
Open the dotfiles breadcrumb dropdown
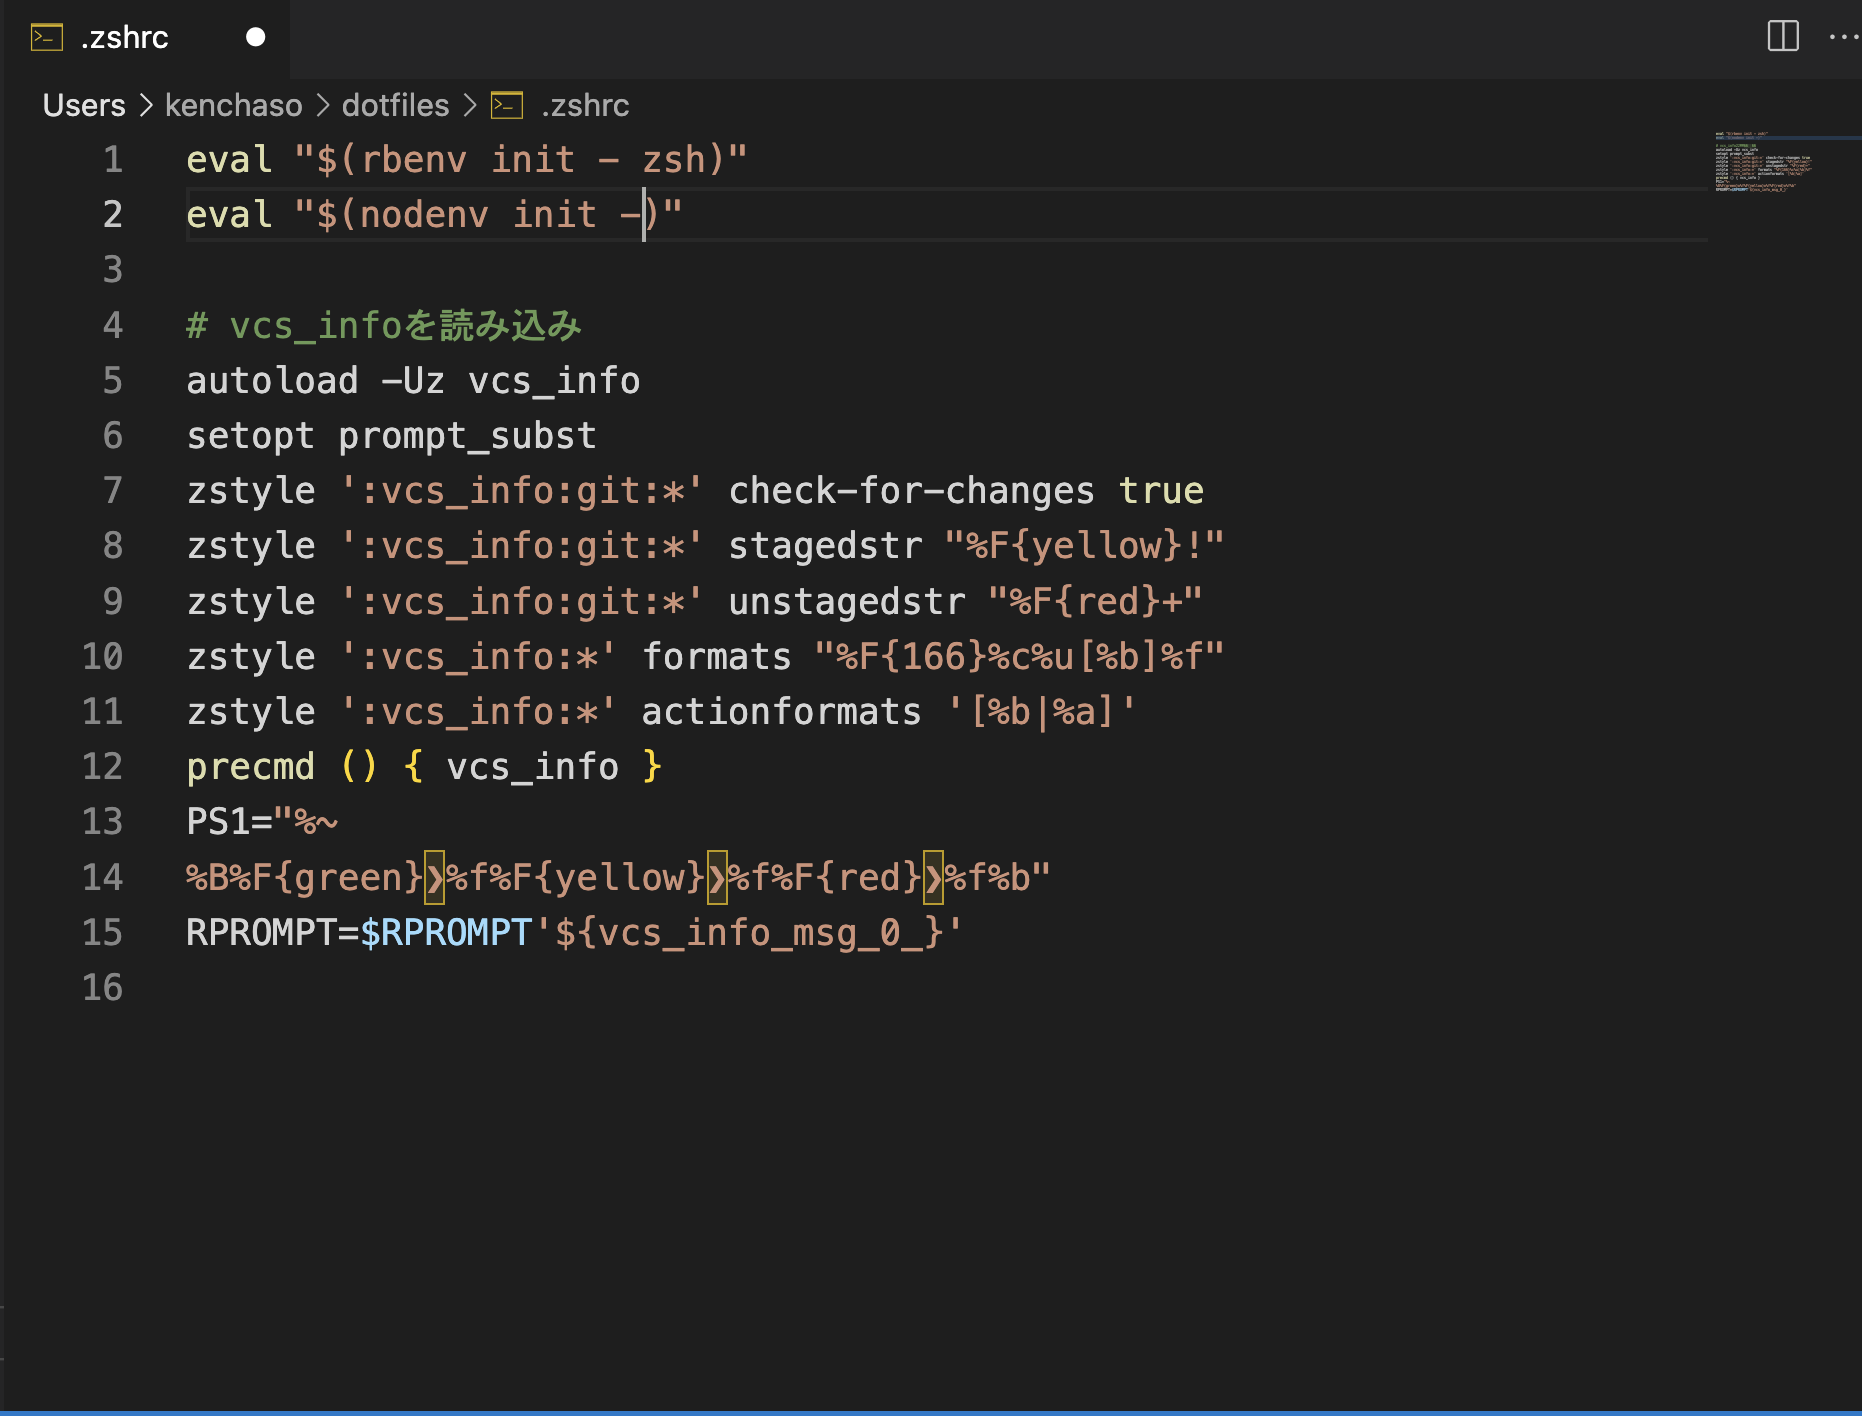click(x=395, y=105)
